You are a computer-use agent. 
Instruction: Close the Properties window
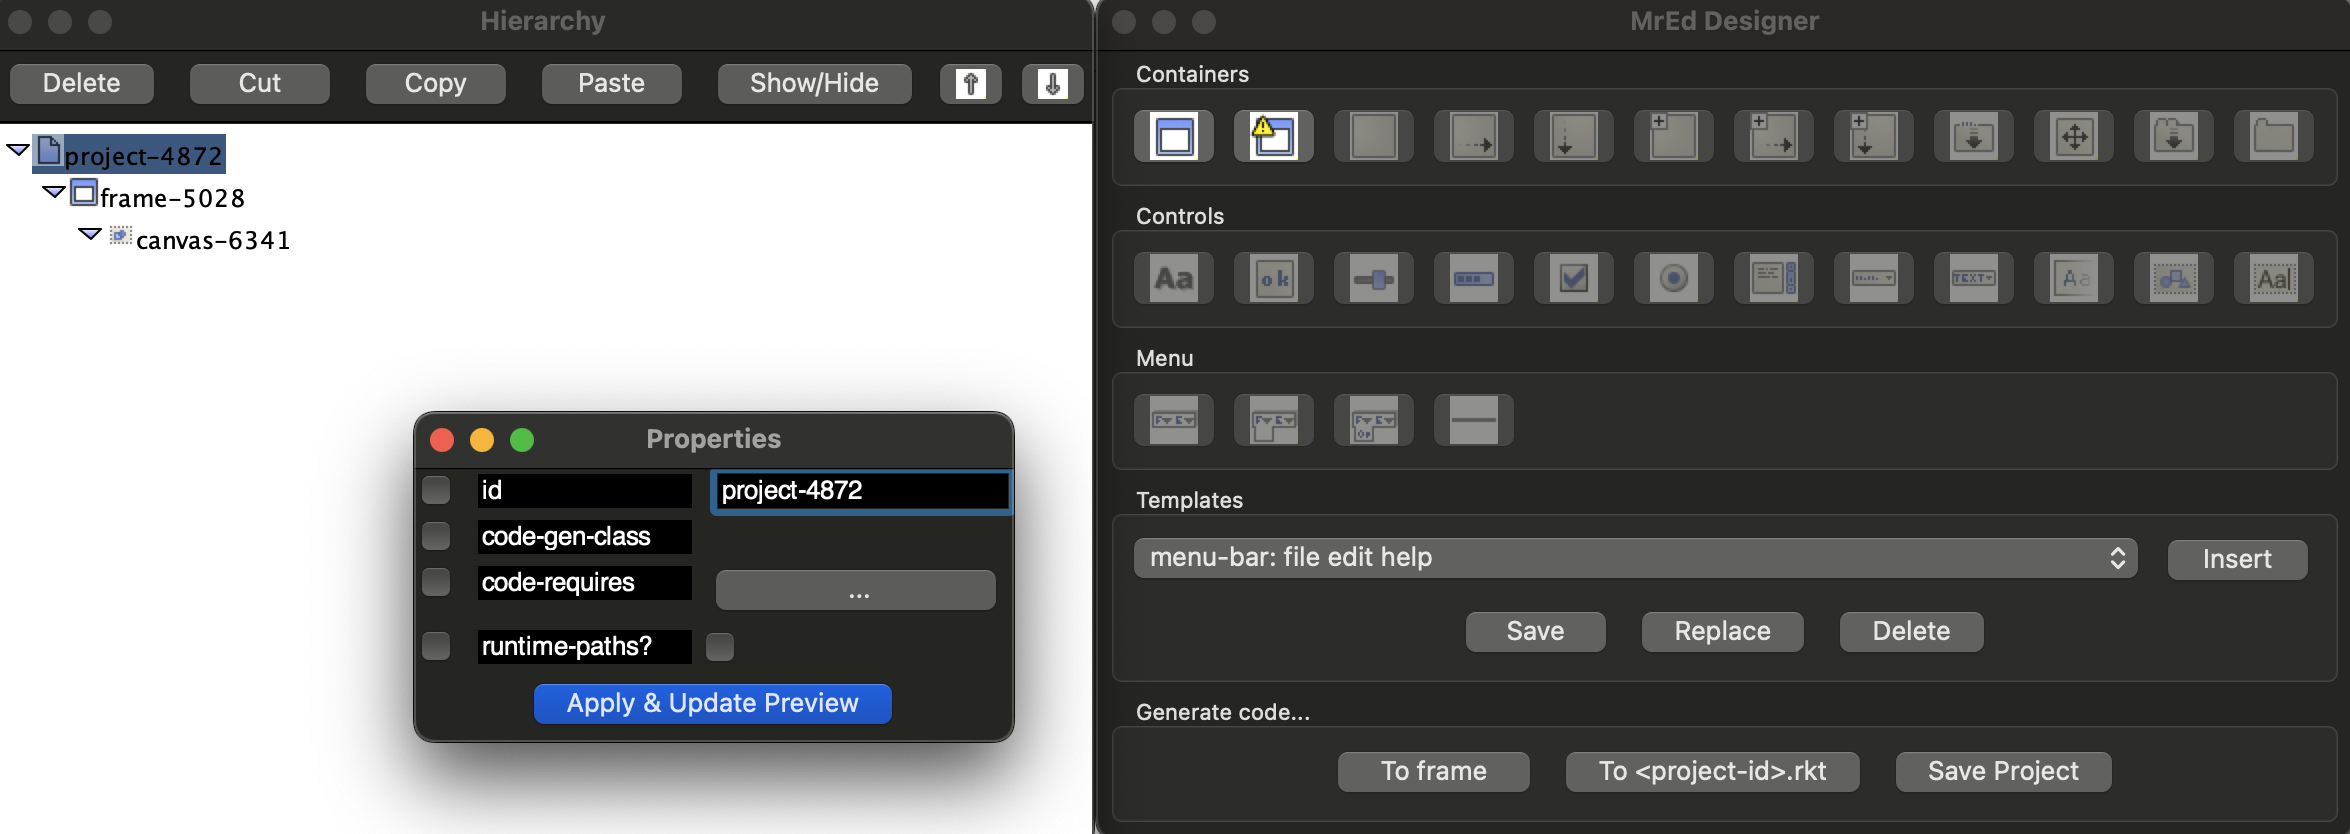pyautogui.click(x=442, y=440)
